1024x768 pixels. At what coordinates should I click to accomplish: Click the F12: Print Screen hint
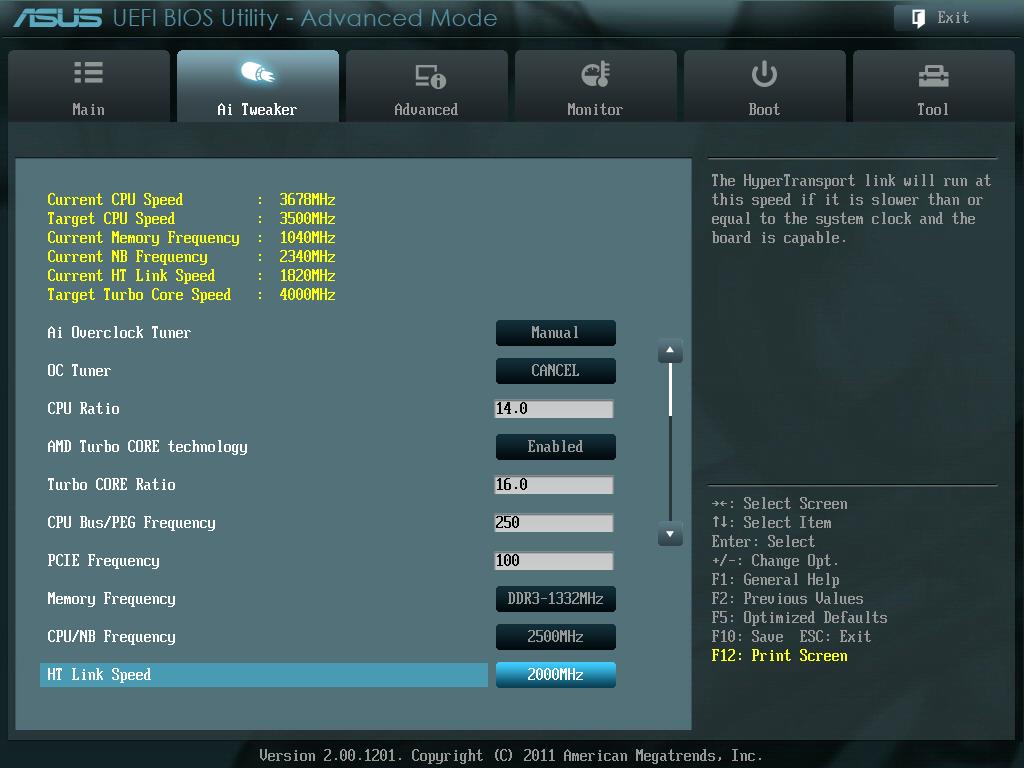pos(780,656)
